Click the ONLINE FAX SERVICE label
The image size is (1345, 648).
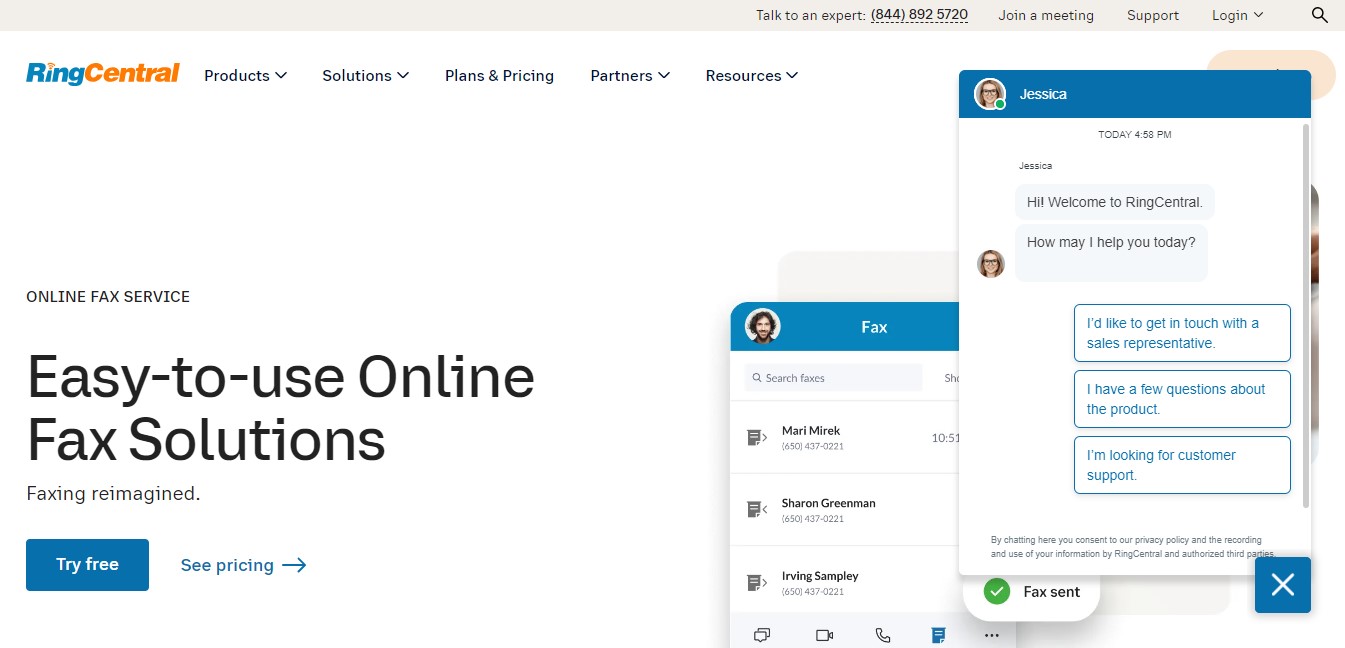[108, 297]
